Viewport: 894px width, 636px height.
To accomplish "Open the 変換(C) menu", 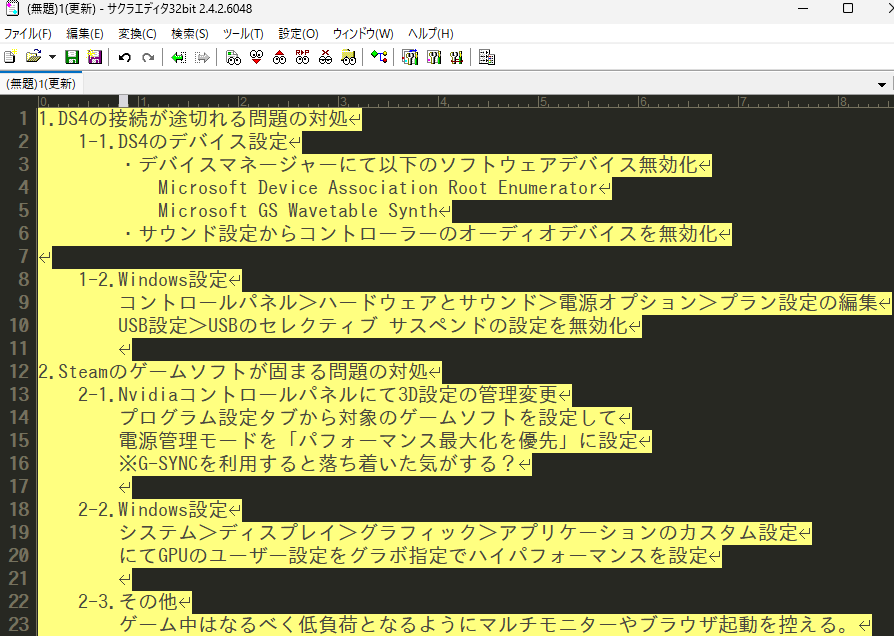I will pos(137,34).
